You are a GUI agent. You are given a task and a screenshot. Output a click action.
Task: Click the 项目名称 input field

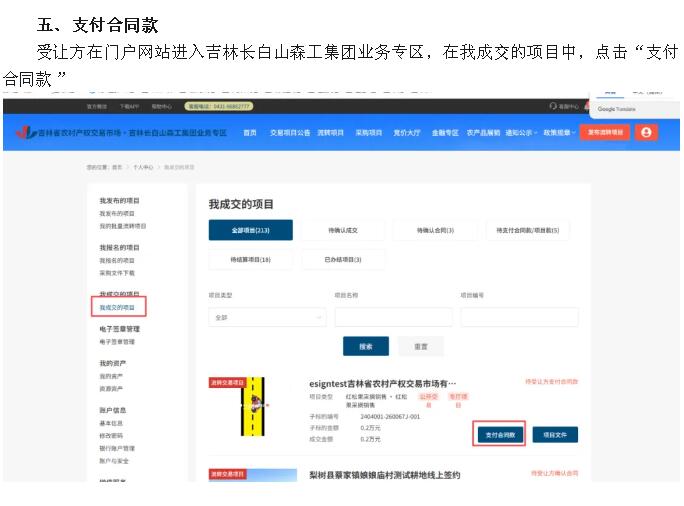coord(393,317)
